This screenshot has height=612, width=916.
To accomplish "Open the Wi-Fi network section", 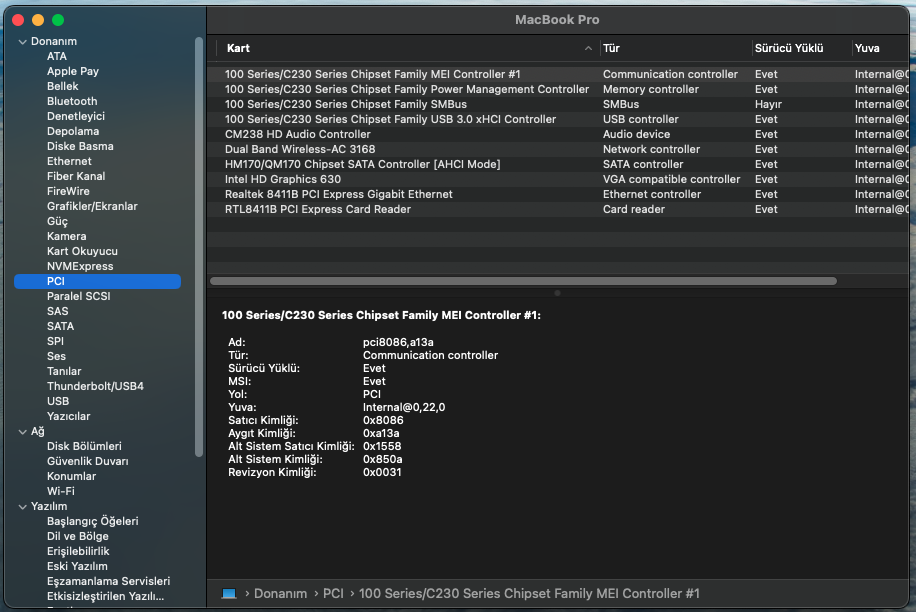I will [60, 491].
